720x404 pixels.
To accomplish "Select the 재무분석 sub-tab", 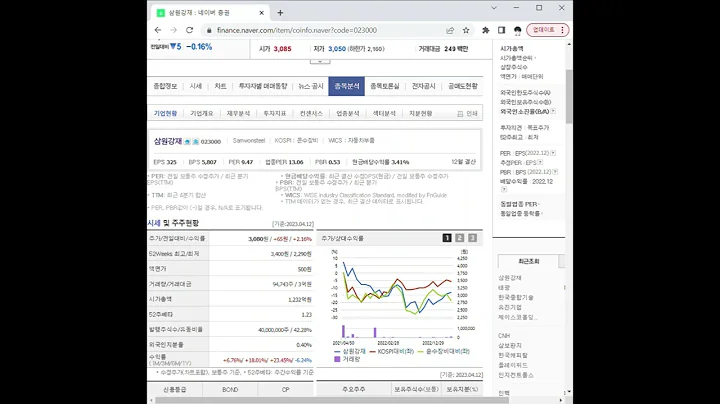I will tap(238, 113).
